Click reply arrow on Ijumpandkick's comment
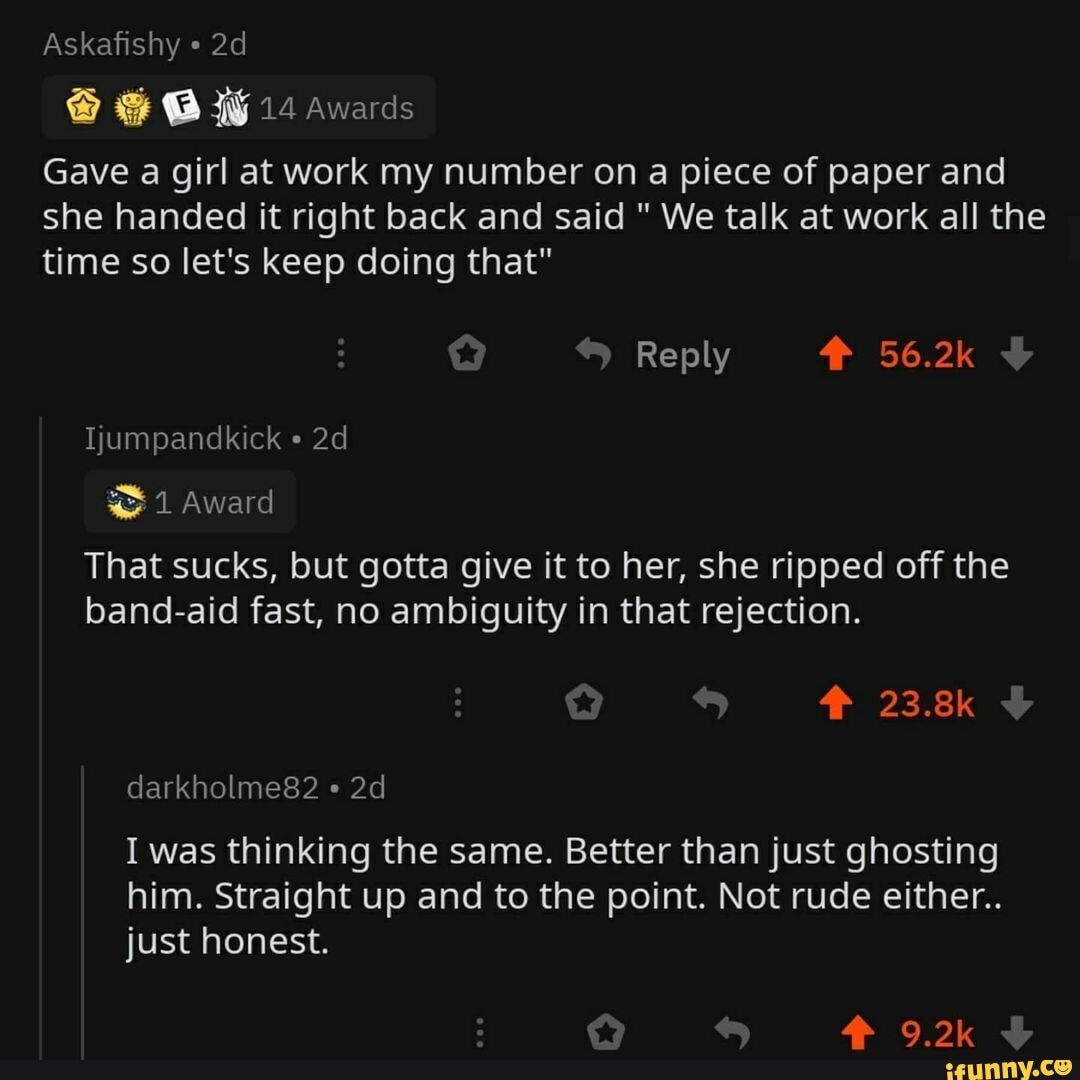The image size is (1080, 1080). pos(711,705)
